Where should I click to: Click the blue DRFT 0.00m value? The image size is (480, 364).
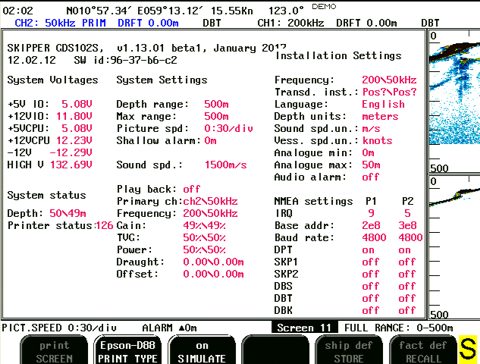click(148, 23)
